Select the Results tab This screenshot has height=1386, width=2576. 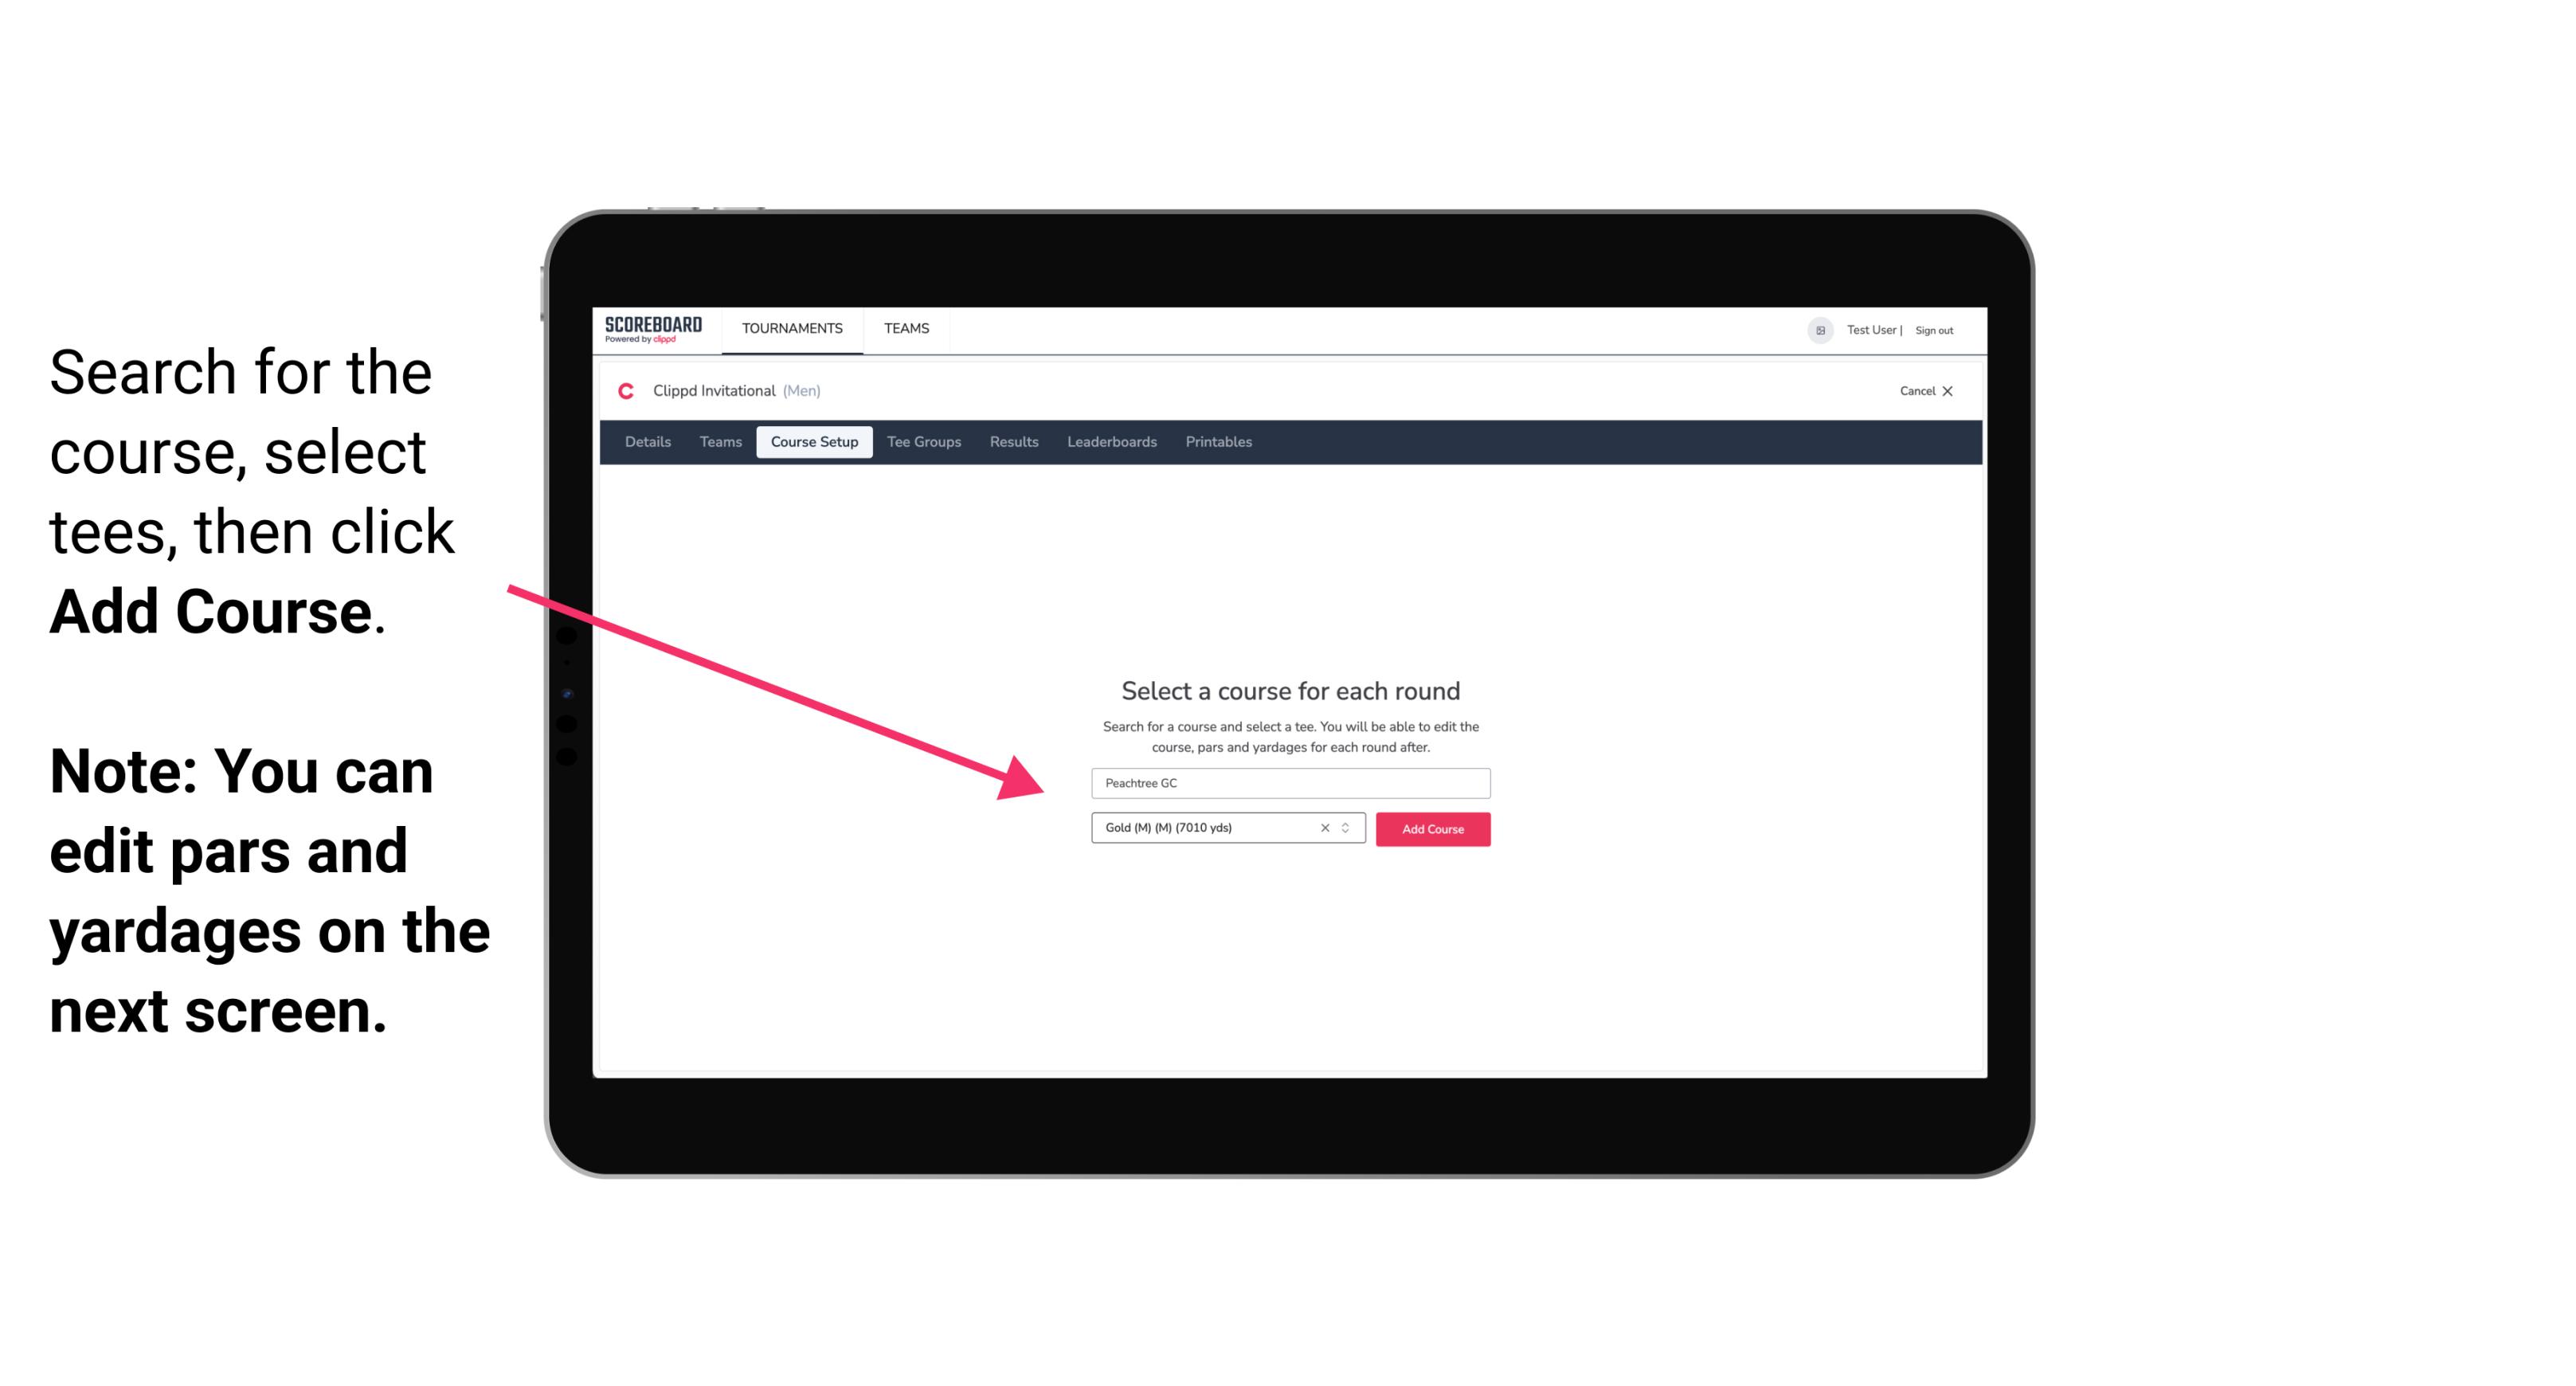pyautogui.click(x=1013, y=442)
